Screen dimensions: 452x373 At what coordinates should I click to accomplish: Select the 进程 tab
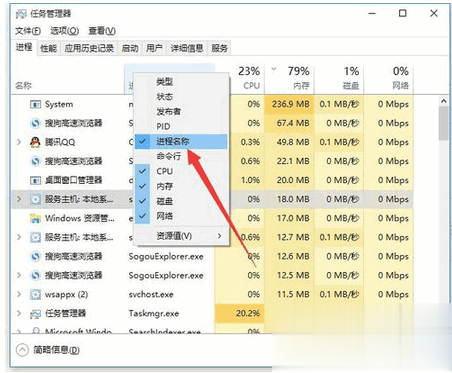tap(24, 47)
